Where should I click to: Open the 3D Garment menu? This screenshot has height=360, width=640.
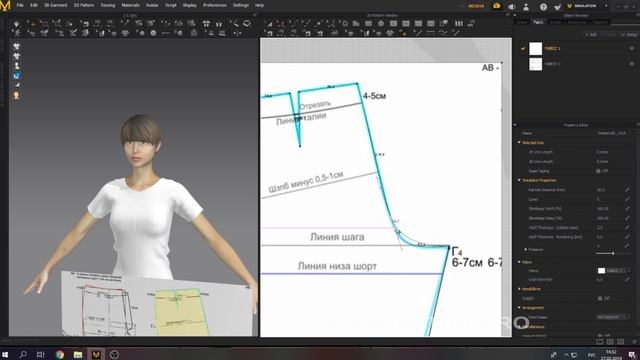(56, 5)
